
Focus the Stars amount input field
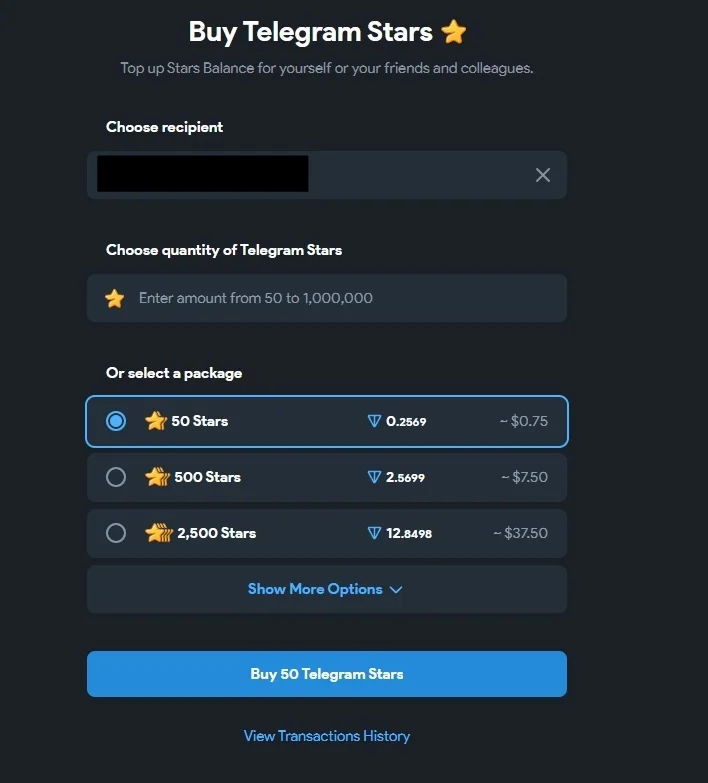point(340,298)
